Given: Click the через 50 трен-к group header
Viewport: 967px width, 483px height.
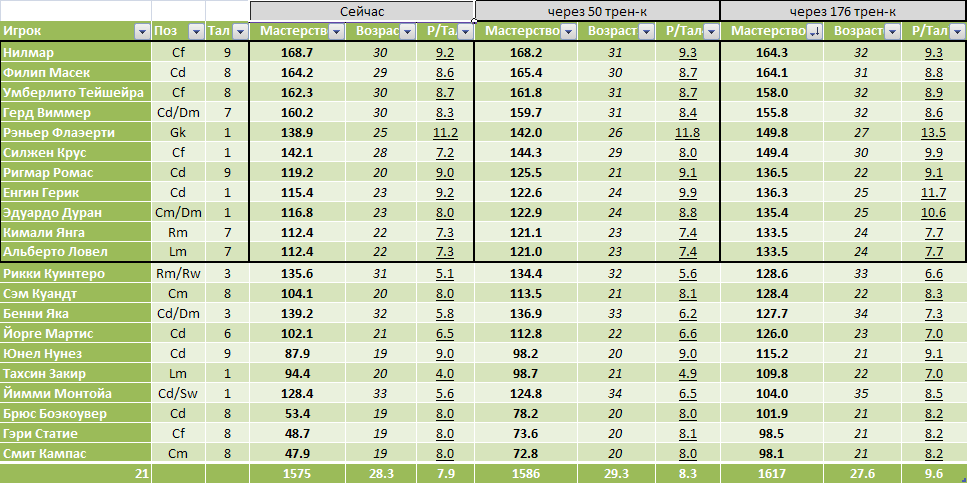Looking at the screenshot, I should (597, 11).
